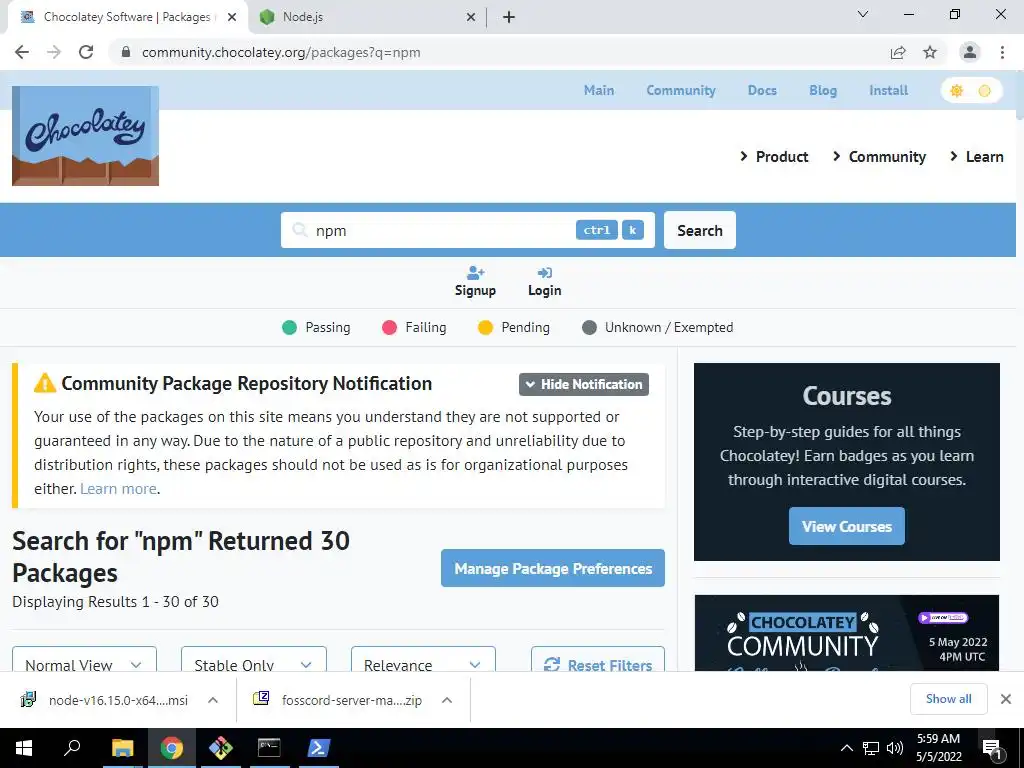
Task: Click the tab search chevron icon
Action: pyautogui.click(x=863, y=14)
